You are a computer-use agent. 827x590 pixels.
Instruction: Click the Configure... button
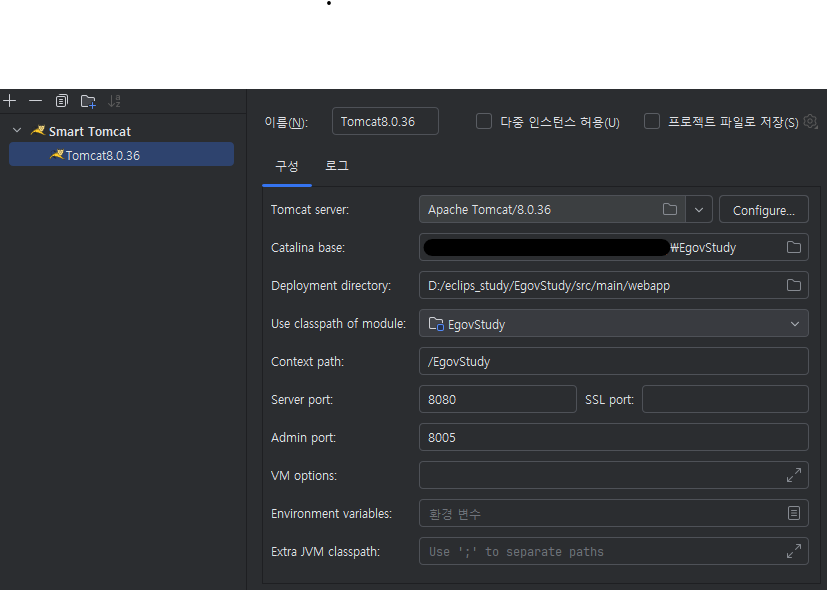click(x=764, y=210)
